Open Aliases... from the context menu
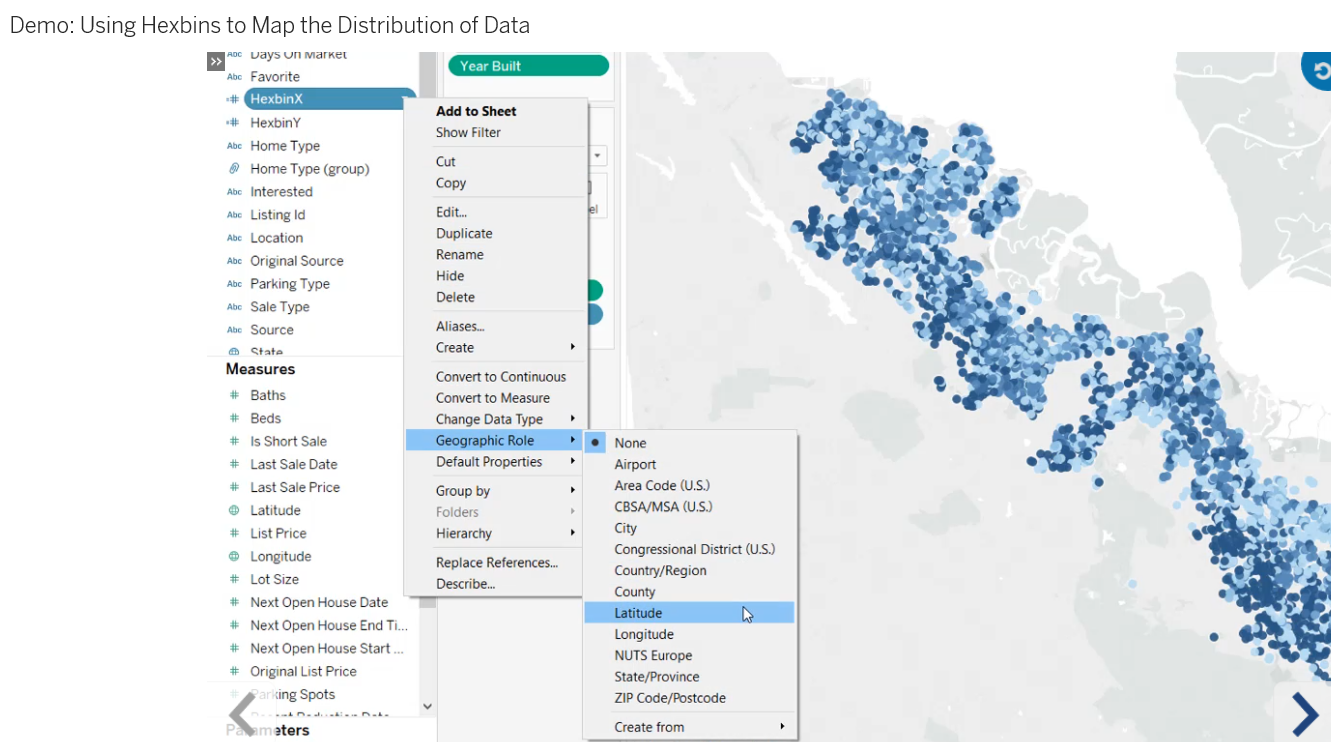Viewport: 1331px width, 742px height. [495, 326]
